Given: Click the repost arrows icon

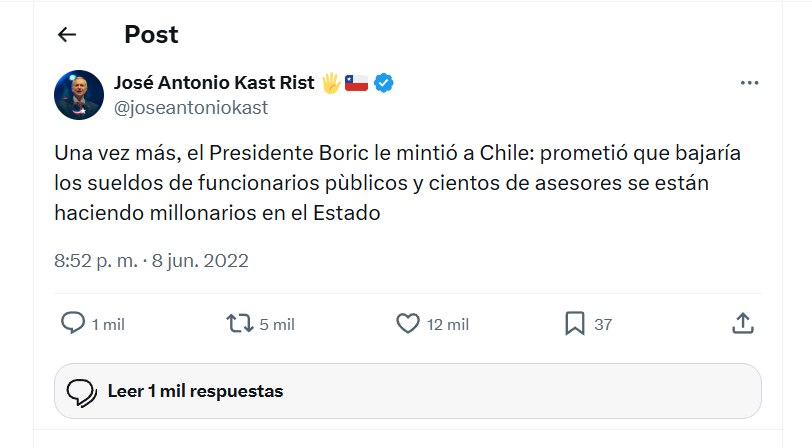Looking at the screenshot, I should (x=240, y=323).
